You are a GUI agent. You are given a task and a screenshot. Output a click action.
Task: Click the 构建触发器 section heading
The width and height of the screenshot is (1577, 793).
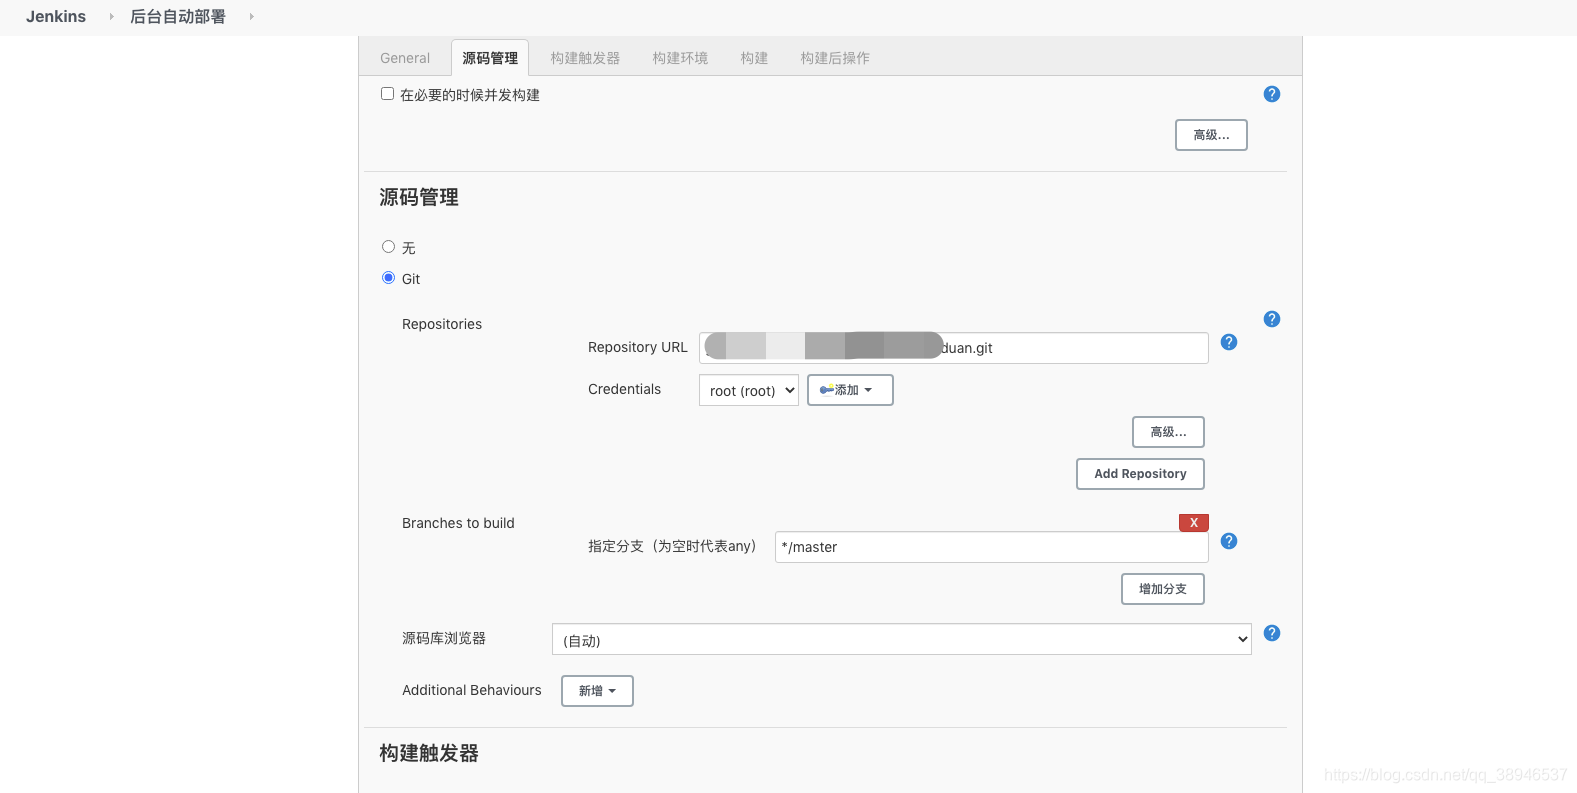tap(429, 753)
